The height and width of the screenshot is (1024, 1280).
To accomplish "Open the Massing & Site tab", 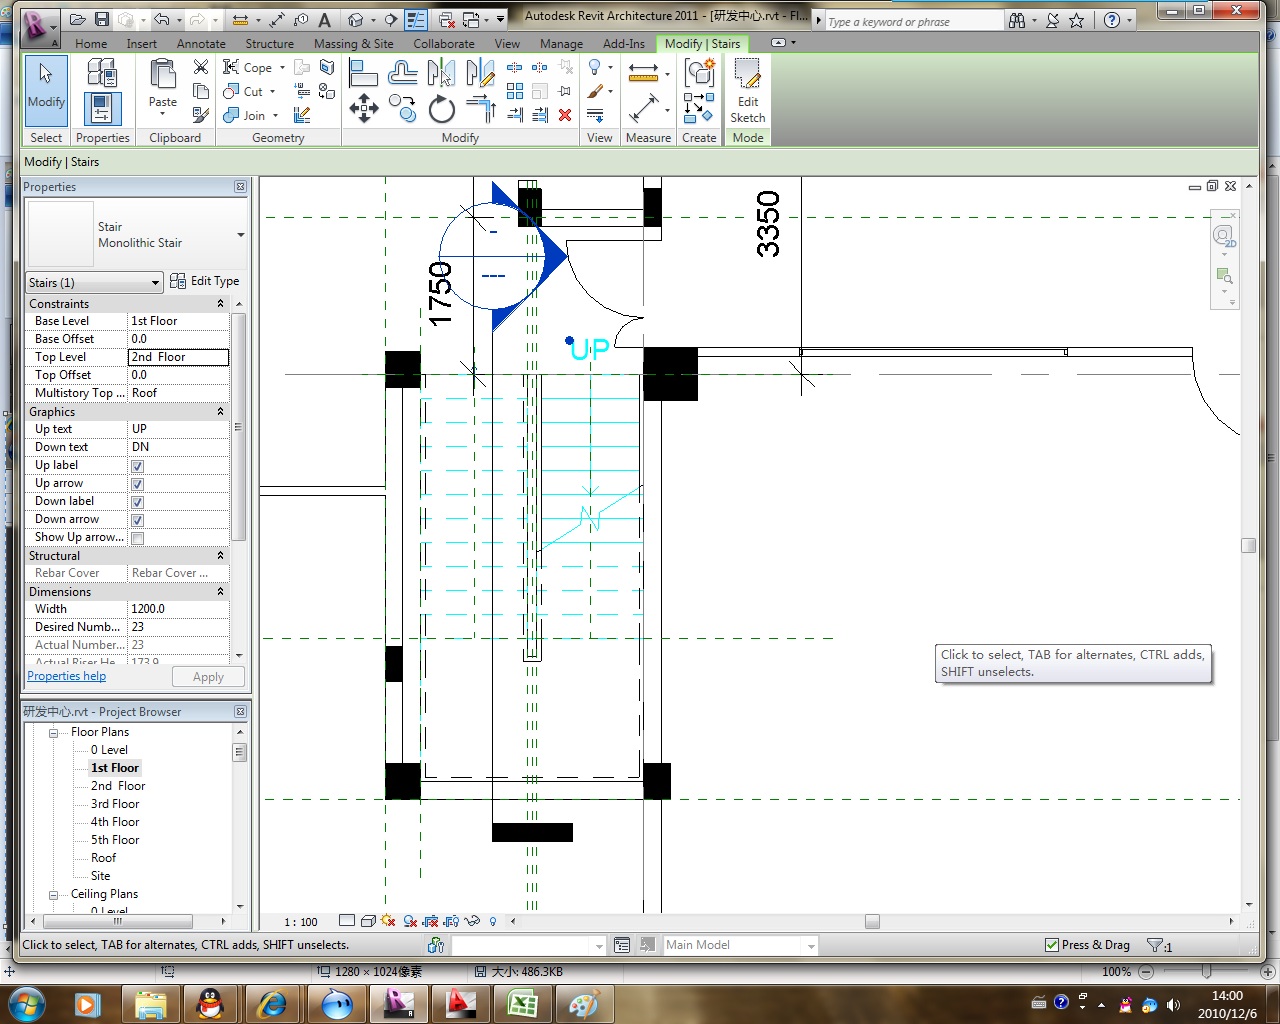I will (353, 44).
